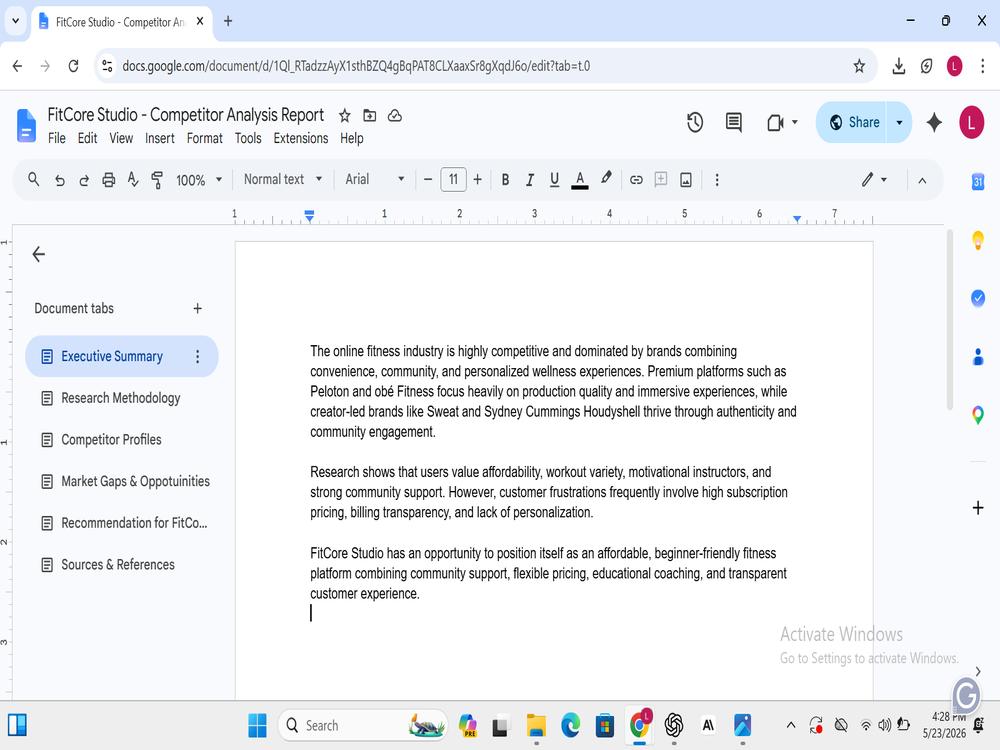Open File Explorer from the taskbar

(x=536, y=725)
